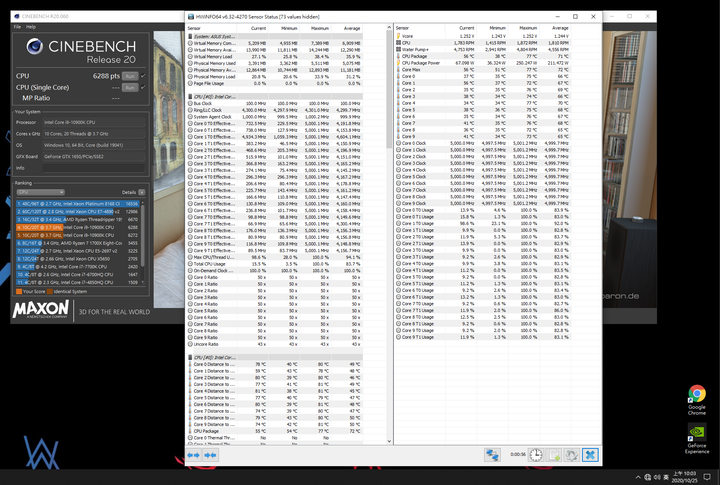Click HWiNFO expand-layout arrows button

(193, 455)
